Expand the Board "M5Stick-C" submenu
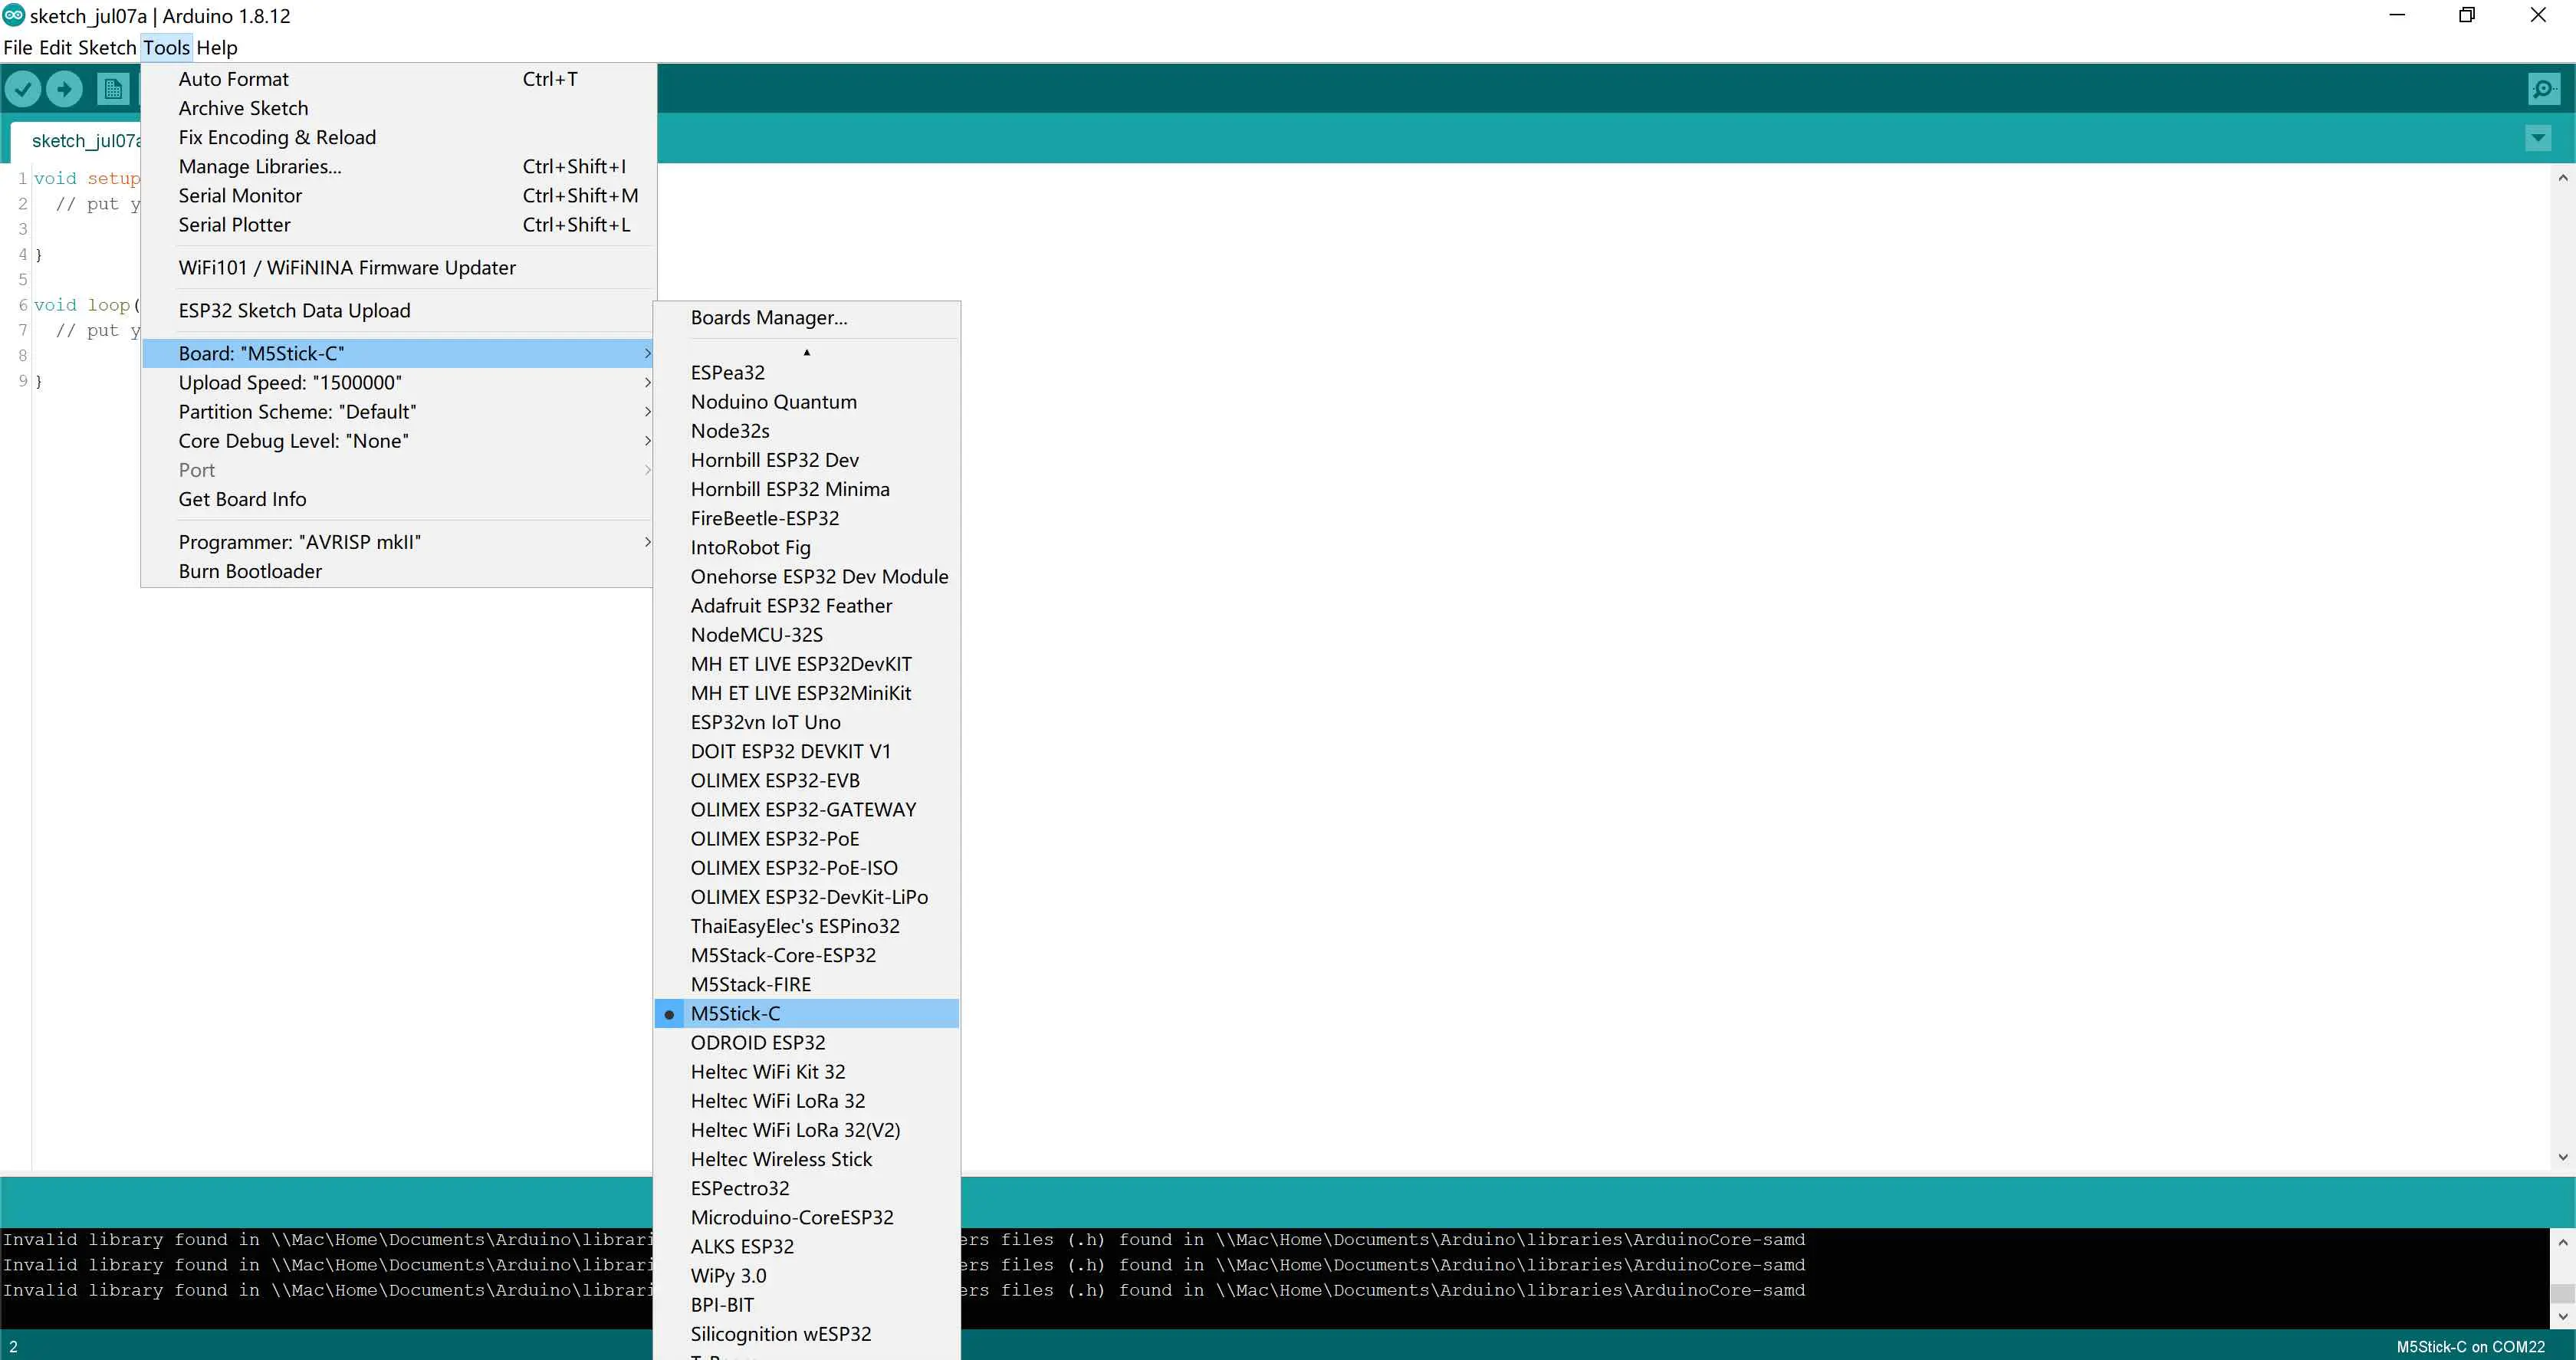 coord(398,353)
